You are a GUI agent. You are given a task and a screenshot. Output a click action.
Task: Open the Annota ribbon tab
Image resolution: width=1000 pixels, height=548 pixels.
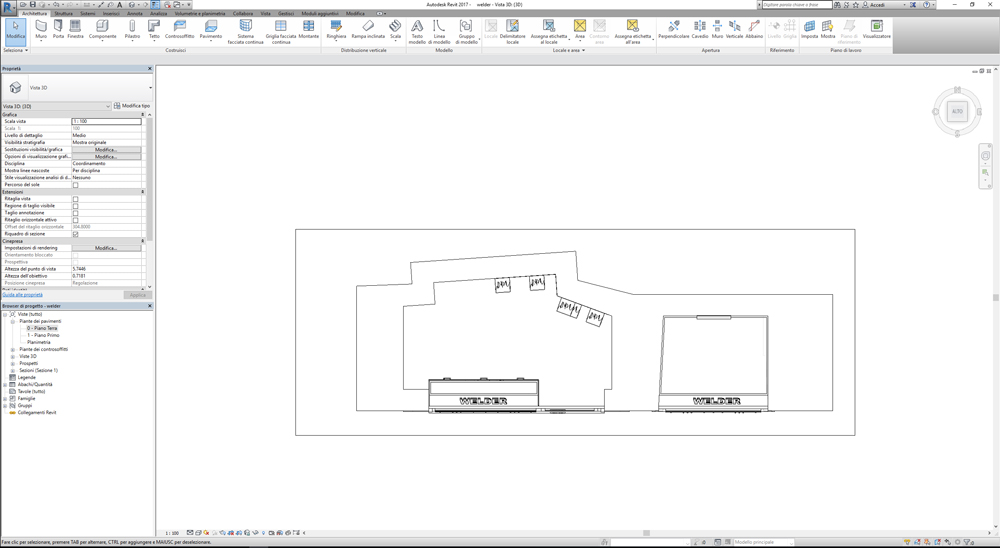tap(135, 14)
